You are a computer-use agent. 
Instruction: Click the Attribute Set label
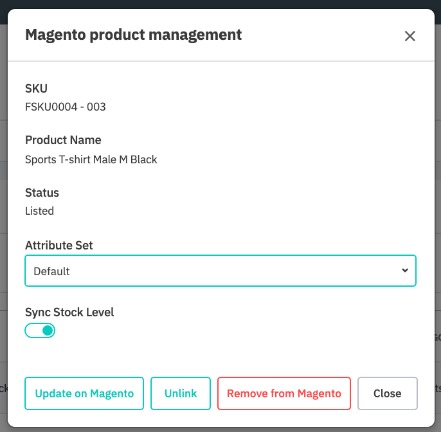59,245
